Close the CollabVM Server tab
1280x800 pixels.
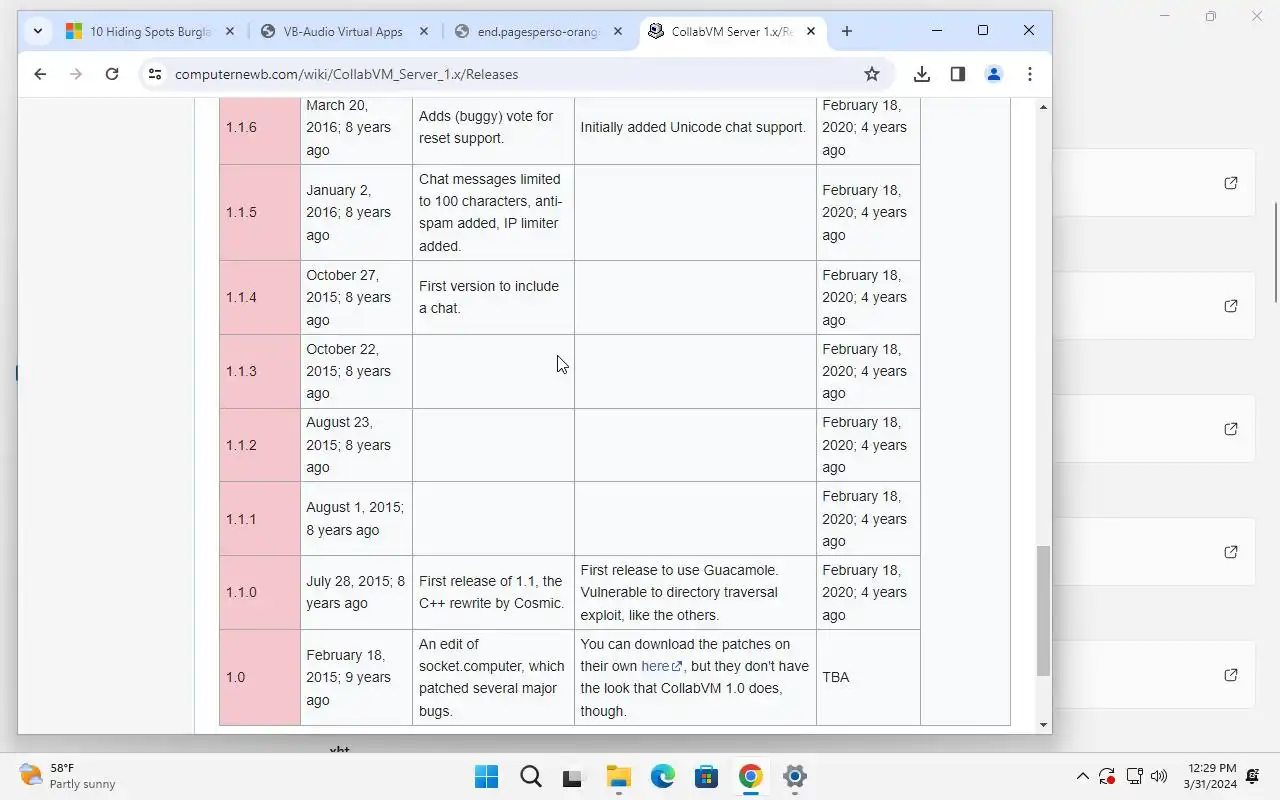[811, 31]
